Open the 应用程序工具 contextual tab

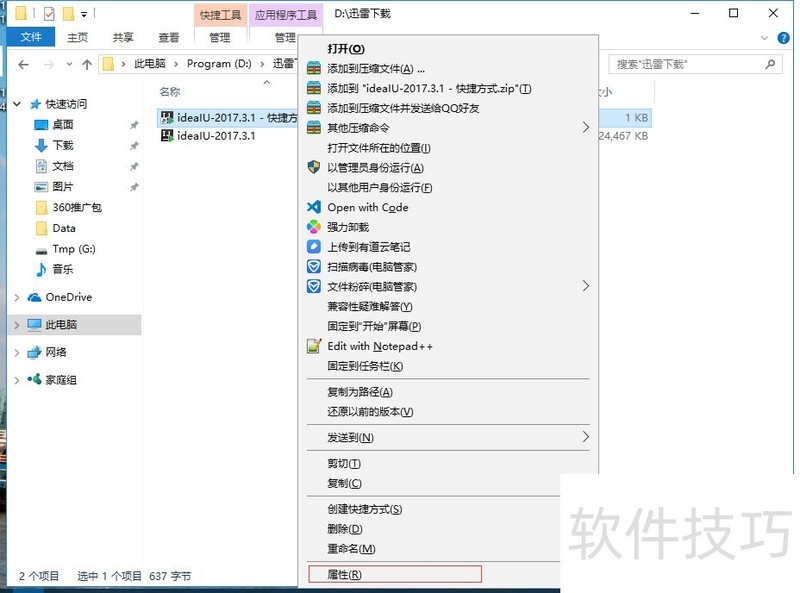coord(286,15)
